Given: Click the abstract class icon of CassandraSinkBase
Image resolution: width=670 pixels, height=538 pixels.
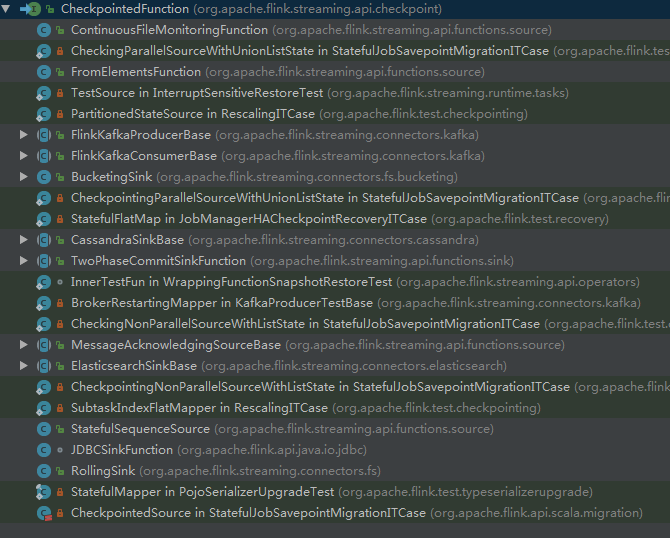Looking at the screenshot, I should coord(44,240).
